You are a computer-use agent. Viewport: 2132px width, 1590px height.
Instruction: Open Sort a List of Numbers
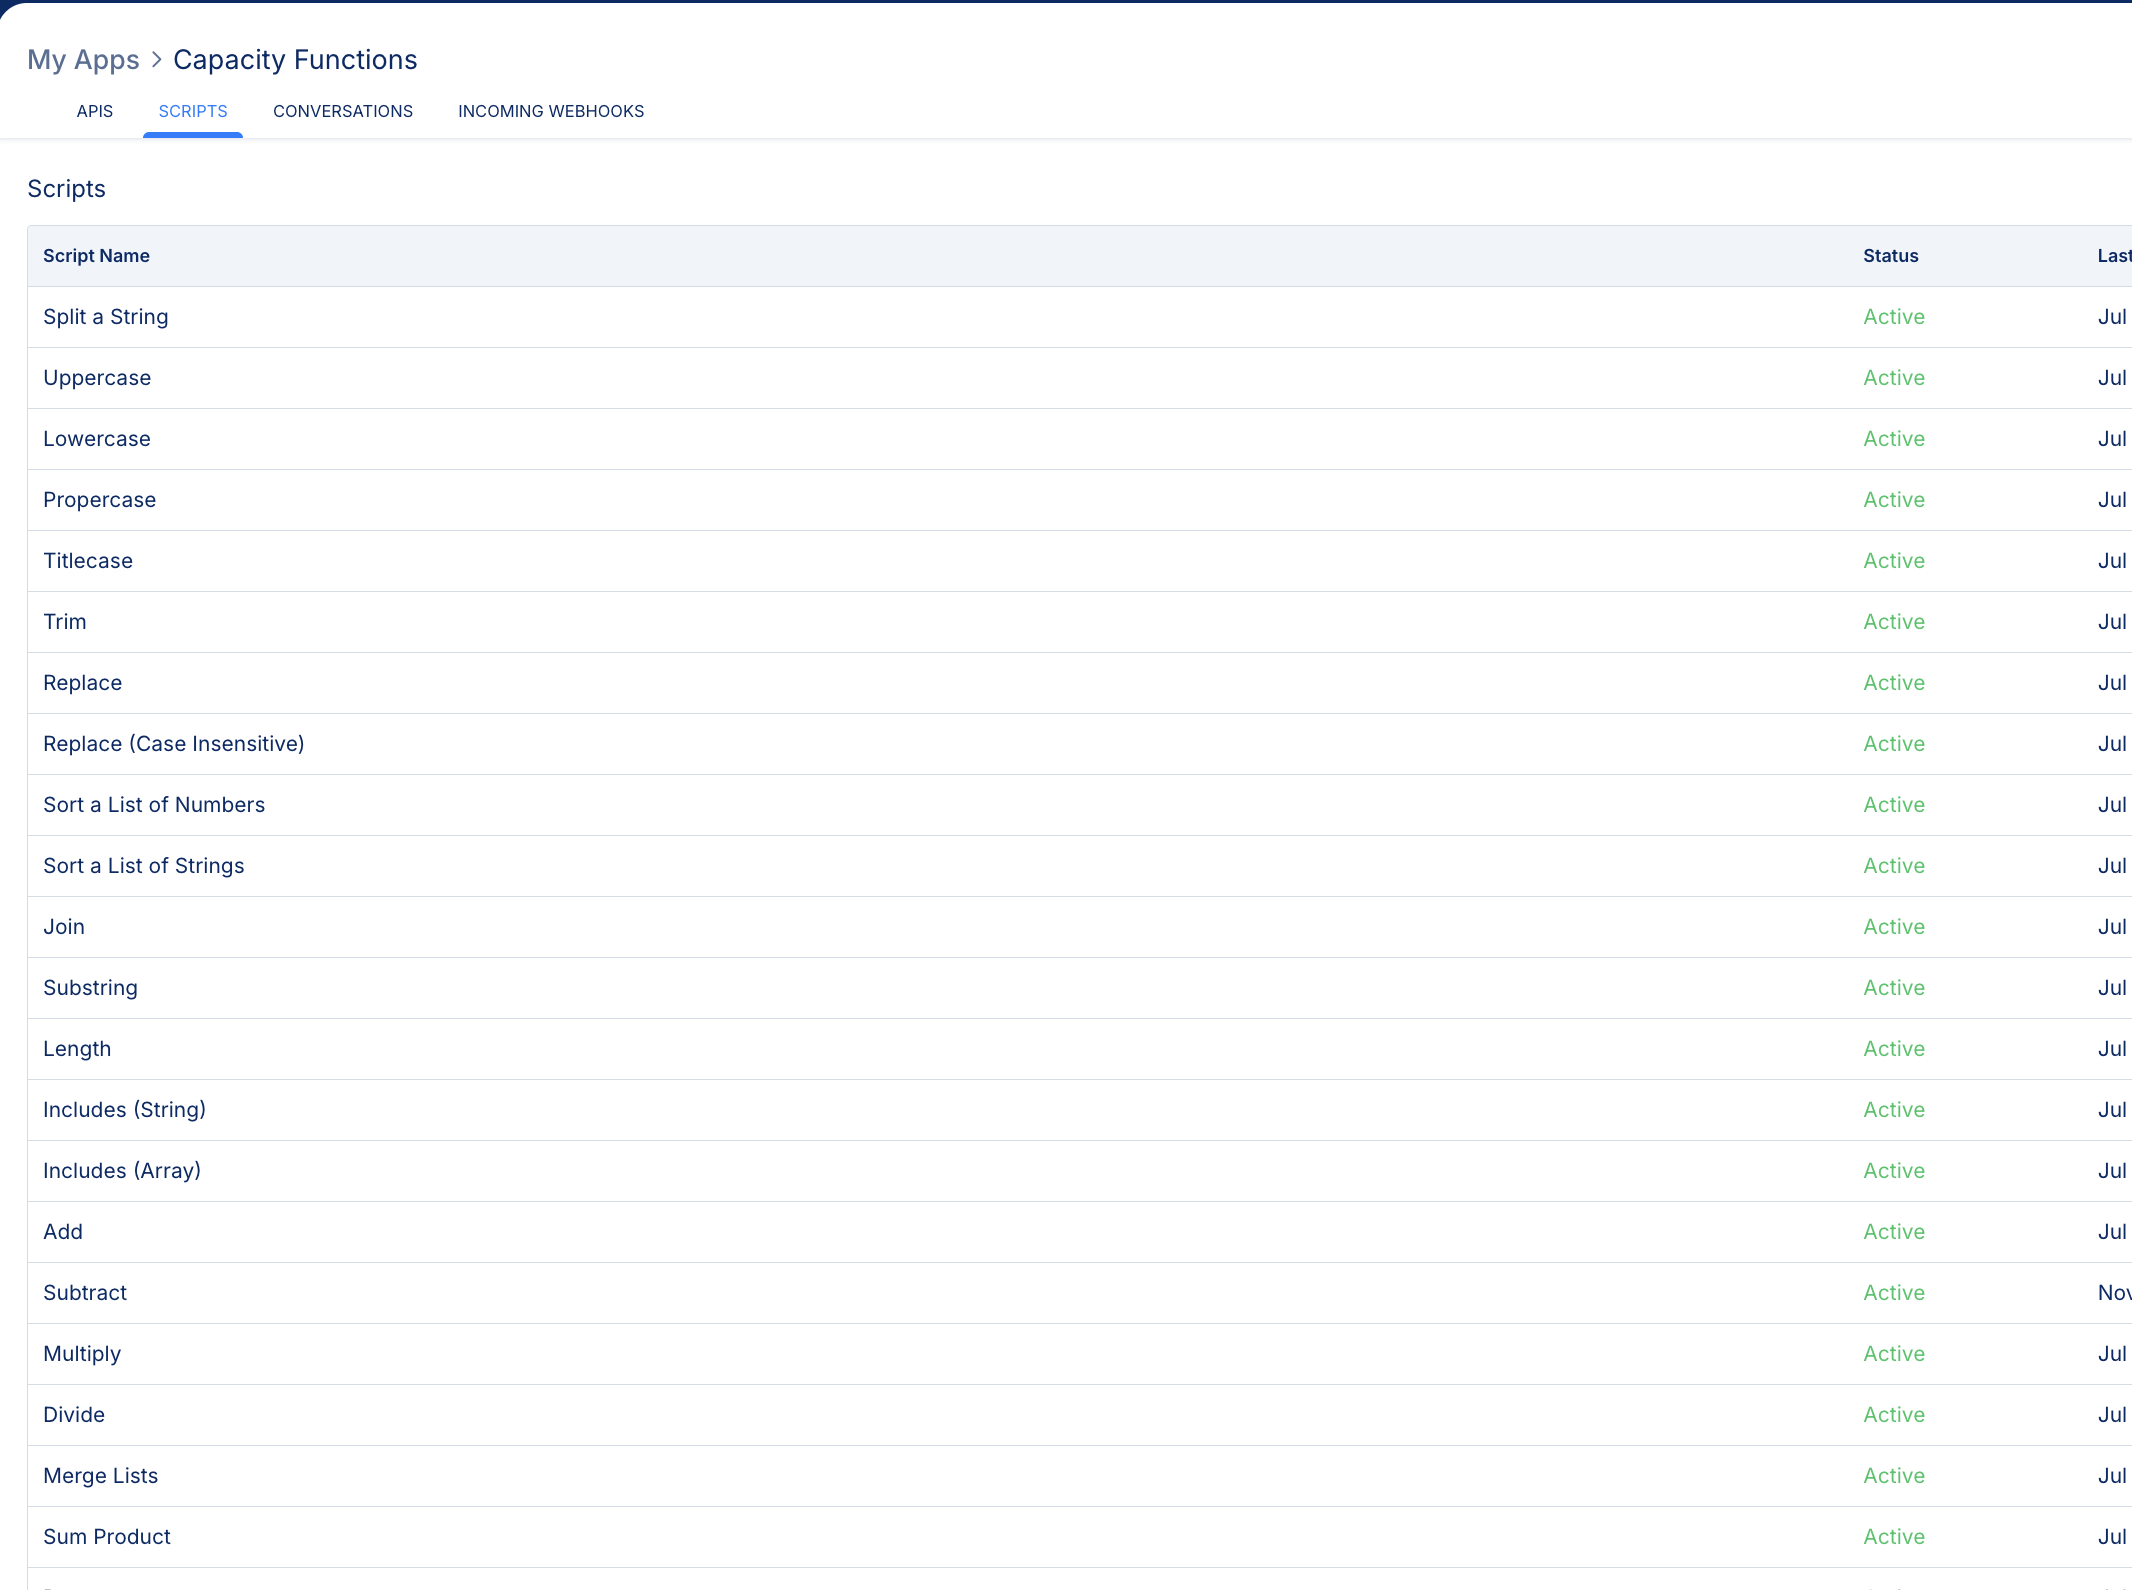(154, 805)
